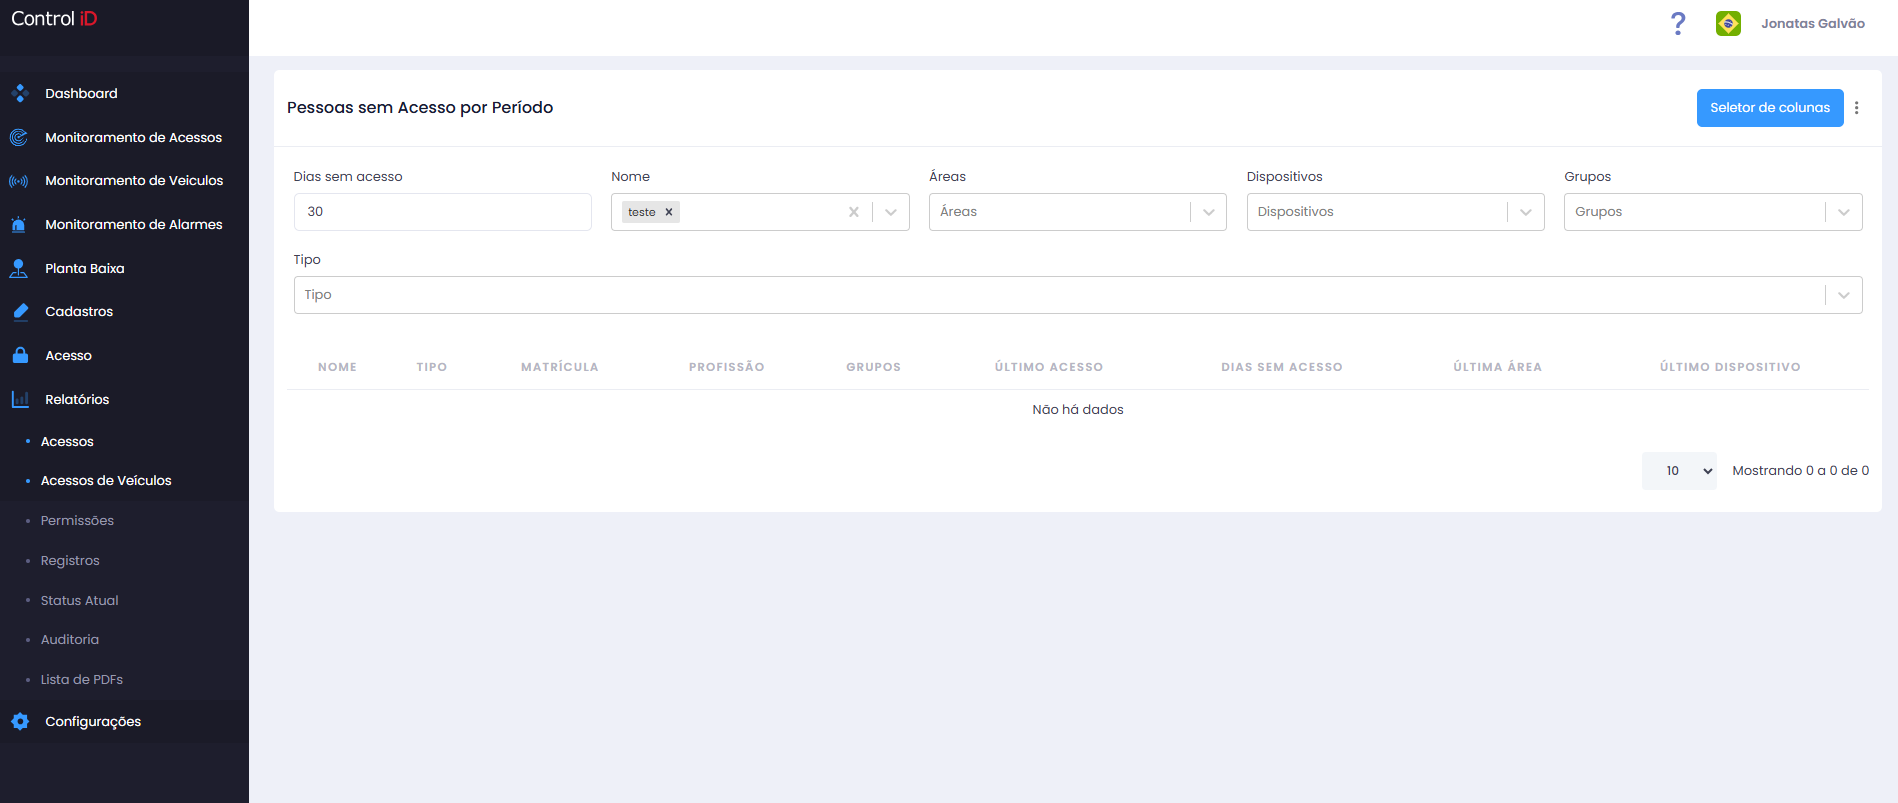The height and width of the screenshot is (803, 1898).
Task: Click the Planta Baixa map pin icon
Action: pyautogui.click(x=19, y=268)
